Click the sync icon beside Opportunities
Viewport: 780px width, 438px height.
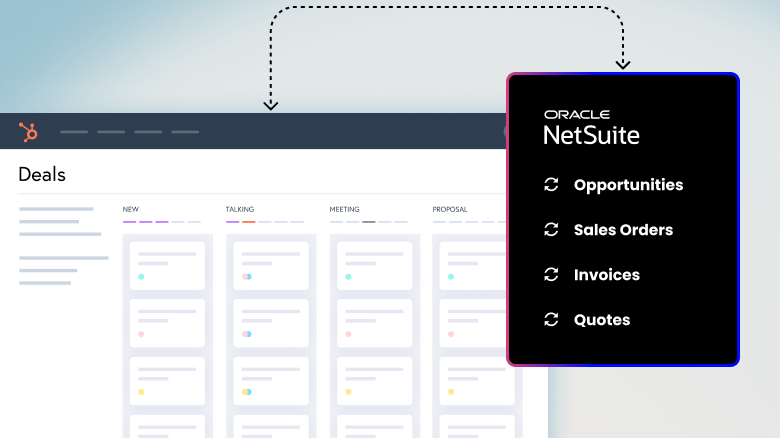(x=551, y=185)
